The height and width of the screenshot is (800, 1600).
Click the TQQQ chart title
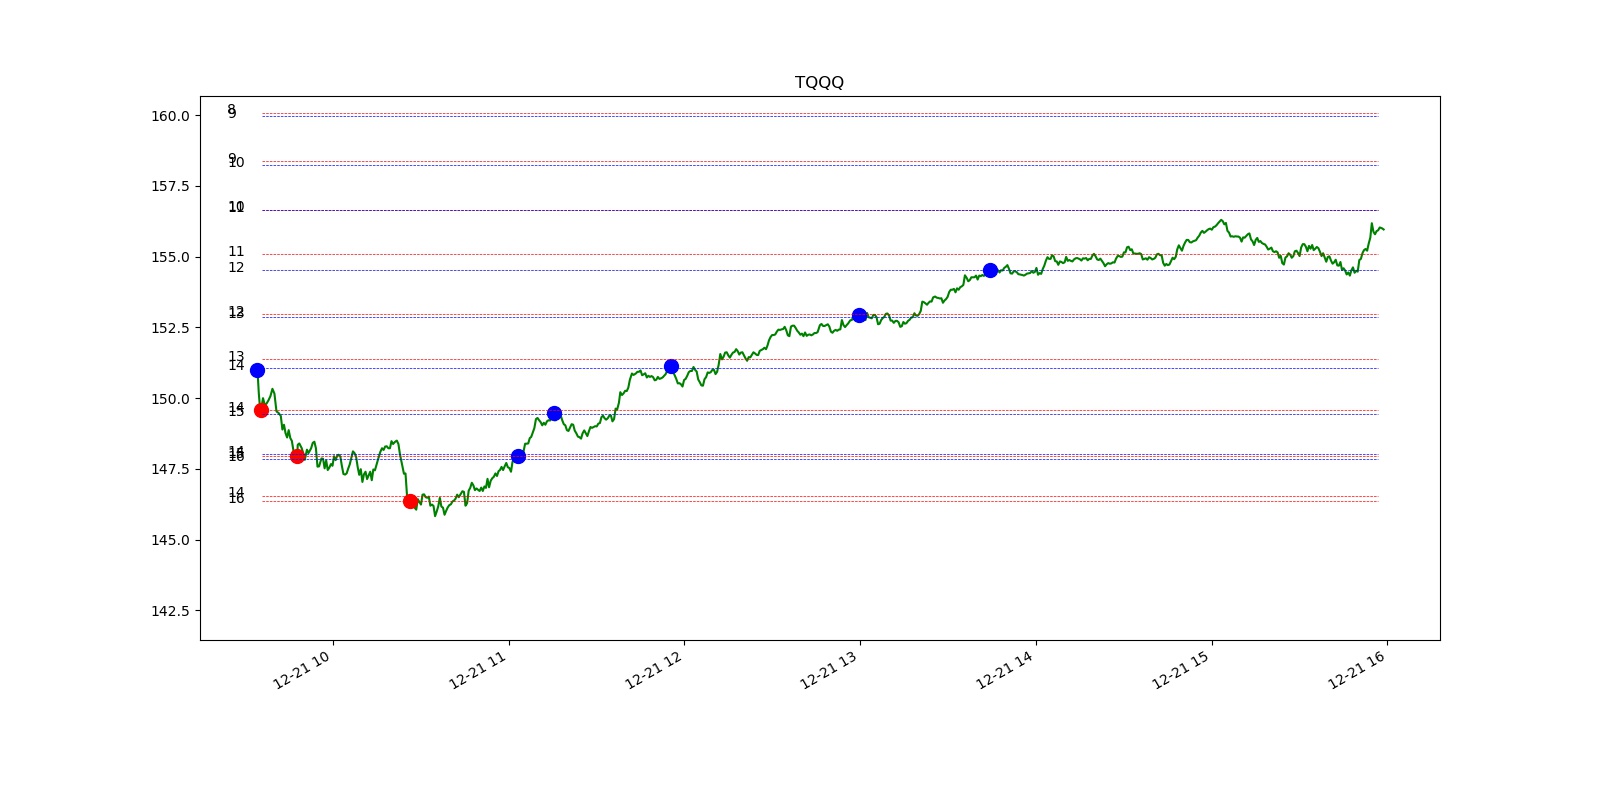[819, 82]
